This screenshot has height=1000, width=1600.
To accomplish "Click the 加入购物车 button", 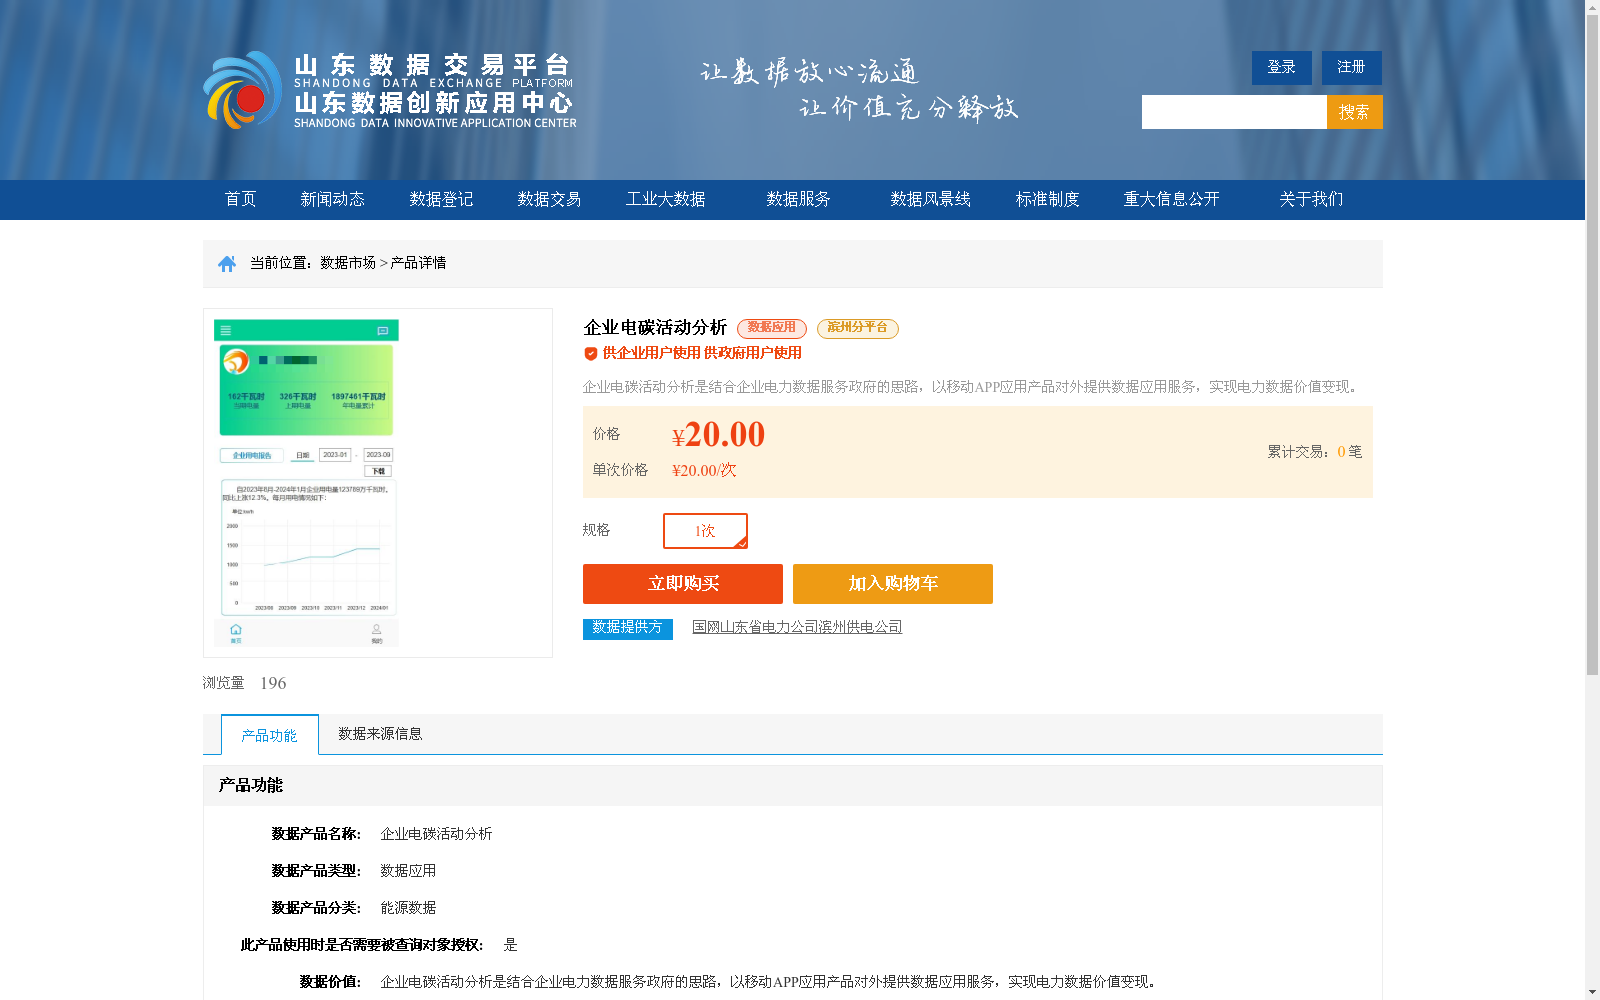I will coord(893,584).
